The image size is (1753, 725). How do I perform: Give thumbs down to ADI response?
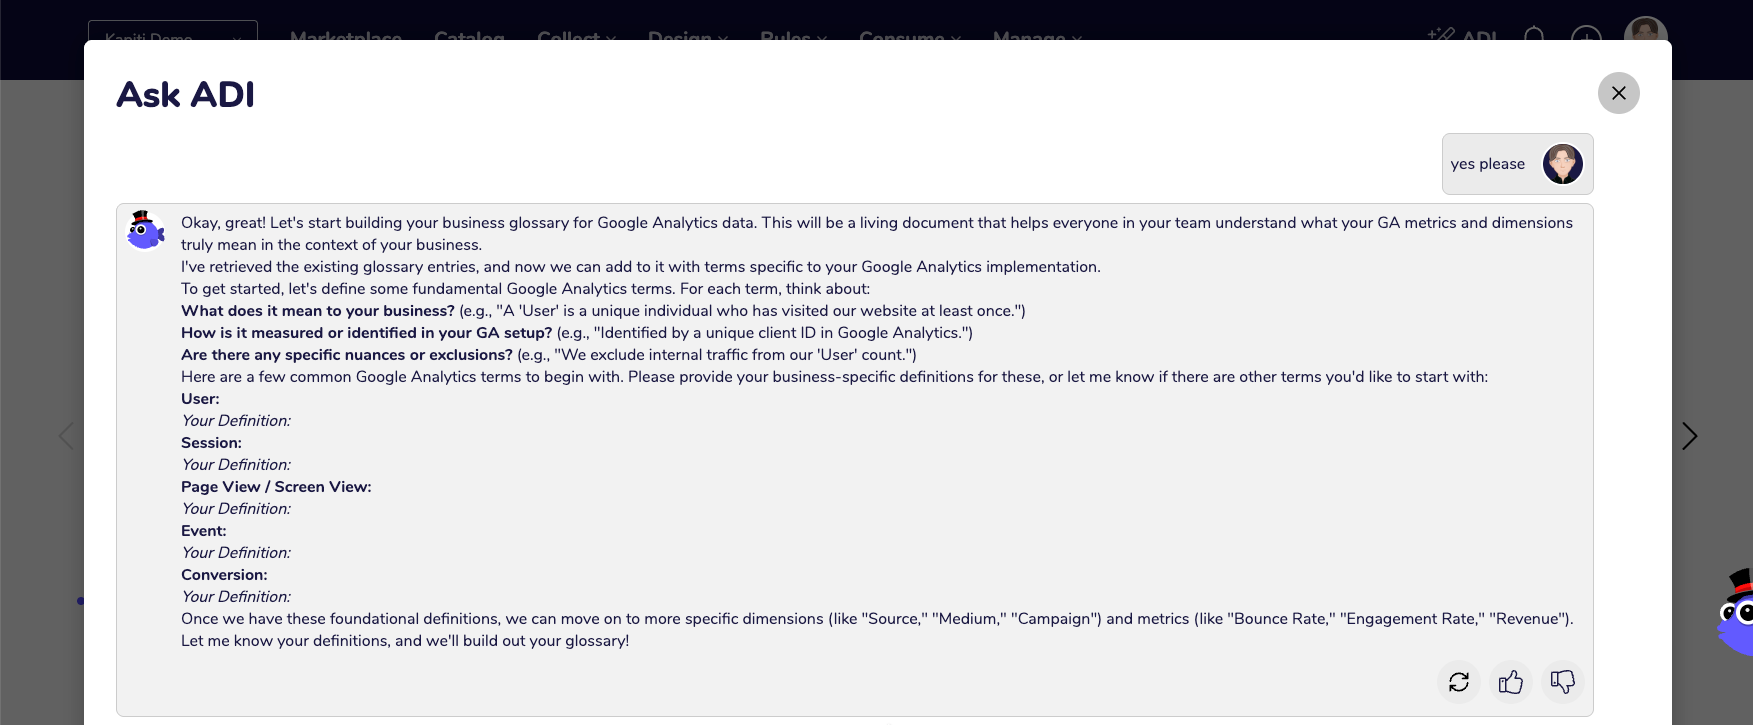(1562, 682)
